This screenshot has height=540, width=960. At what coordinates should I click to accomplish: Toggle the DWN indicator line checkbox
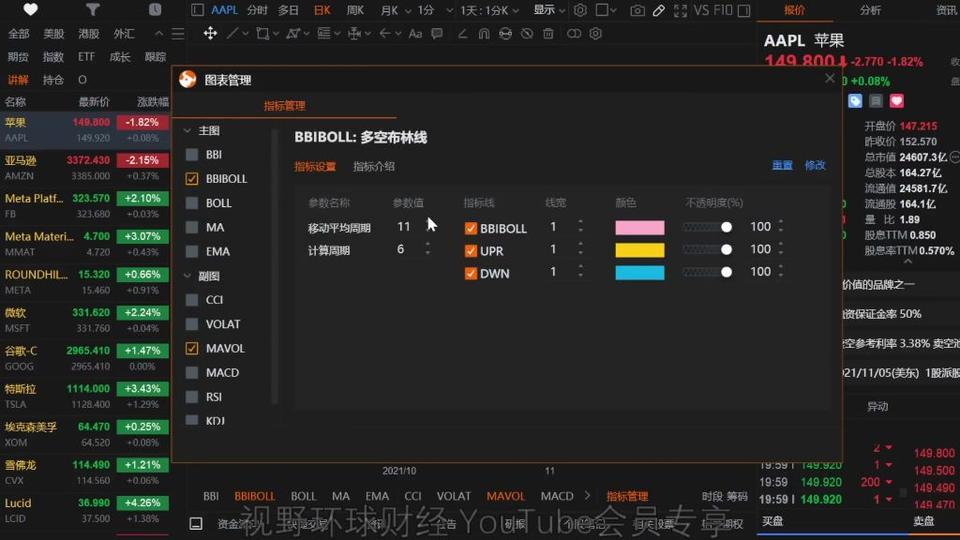point(470,274)
